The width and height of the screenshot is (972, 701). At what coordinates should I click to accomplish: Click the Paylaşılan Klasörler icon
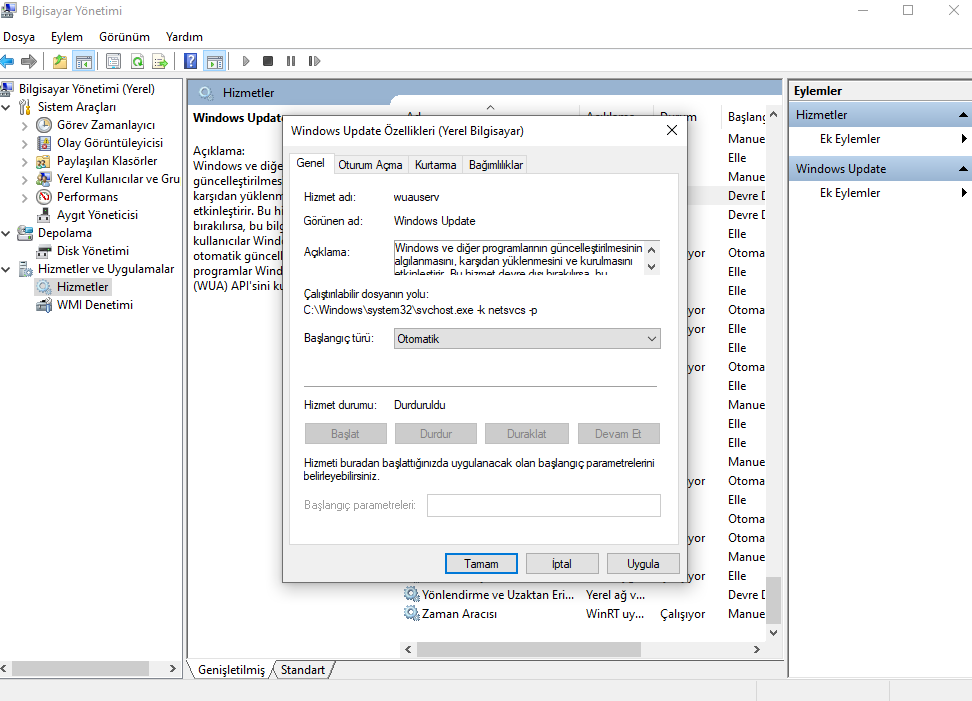pyautogui.click(x=43, y=161)
